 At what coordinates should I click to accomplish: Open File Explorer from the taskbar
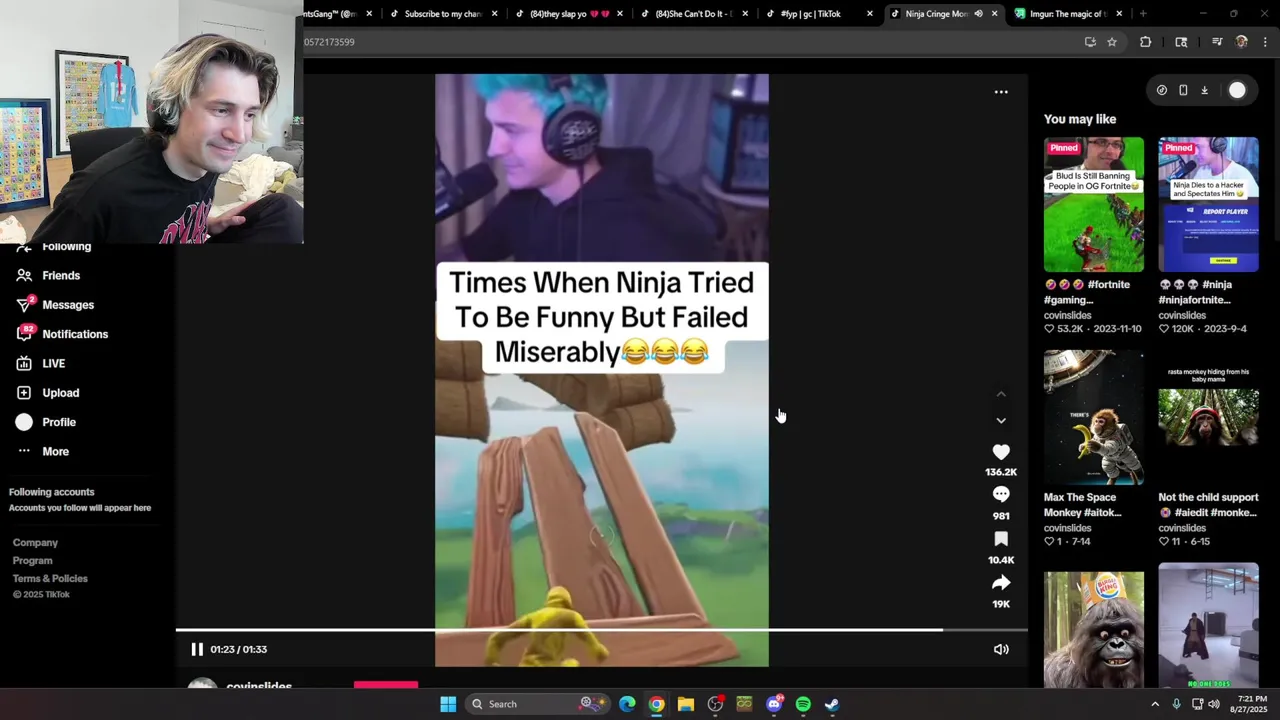[685, 704]
